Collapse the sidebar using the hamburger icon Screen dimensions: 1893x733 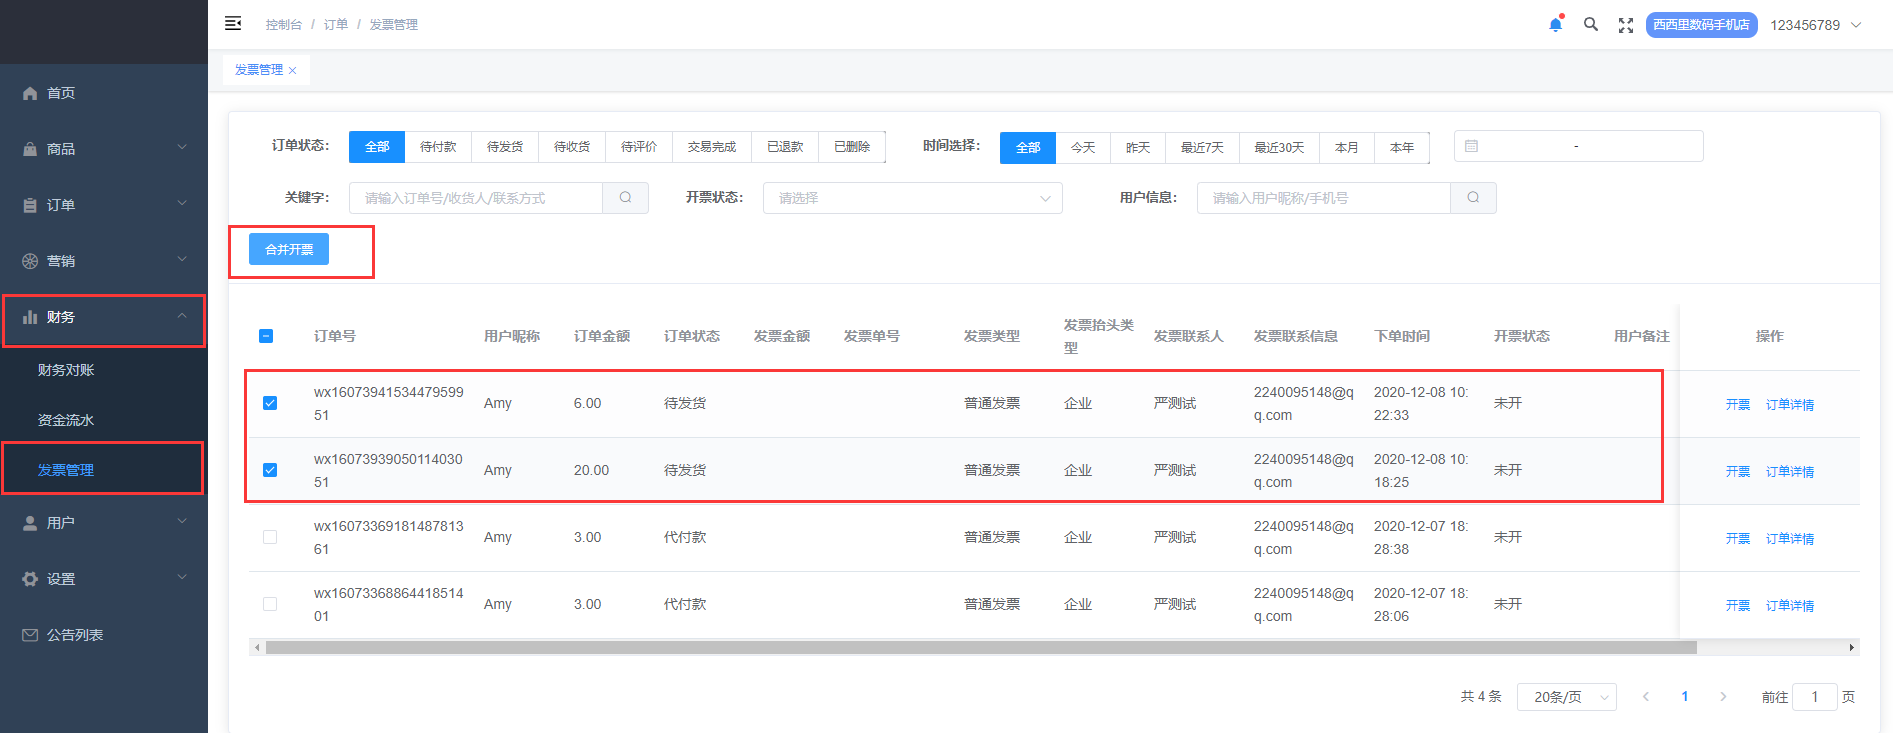(233, 23)
